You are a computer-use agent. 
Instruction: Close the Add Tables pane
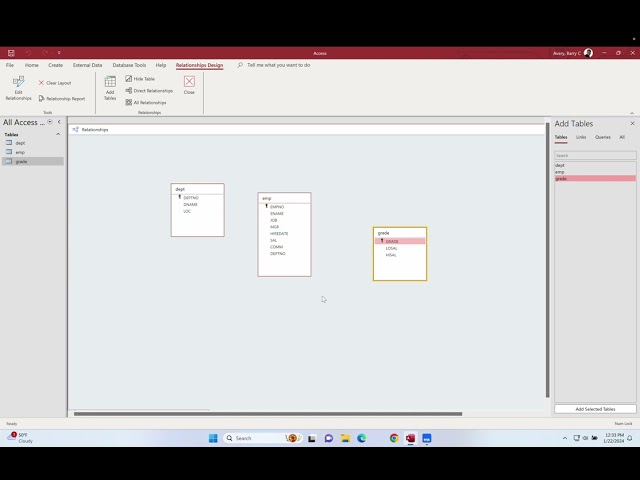(x=632, y=123)
